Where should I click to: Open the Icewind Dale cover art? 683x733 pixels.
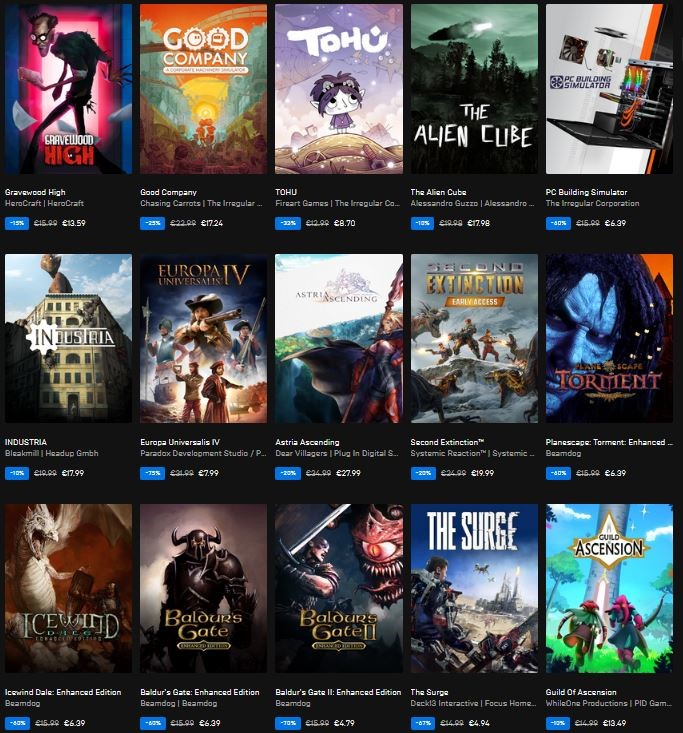click(68, 588)
